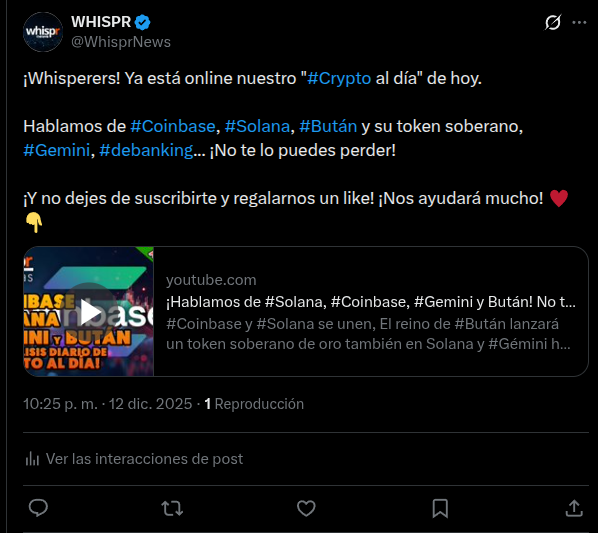Image resolution: width=598 pixels, height=533 pixels.
Task: Click Ver las interacciones de post
Action: point(134,459)
